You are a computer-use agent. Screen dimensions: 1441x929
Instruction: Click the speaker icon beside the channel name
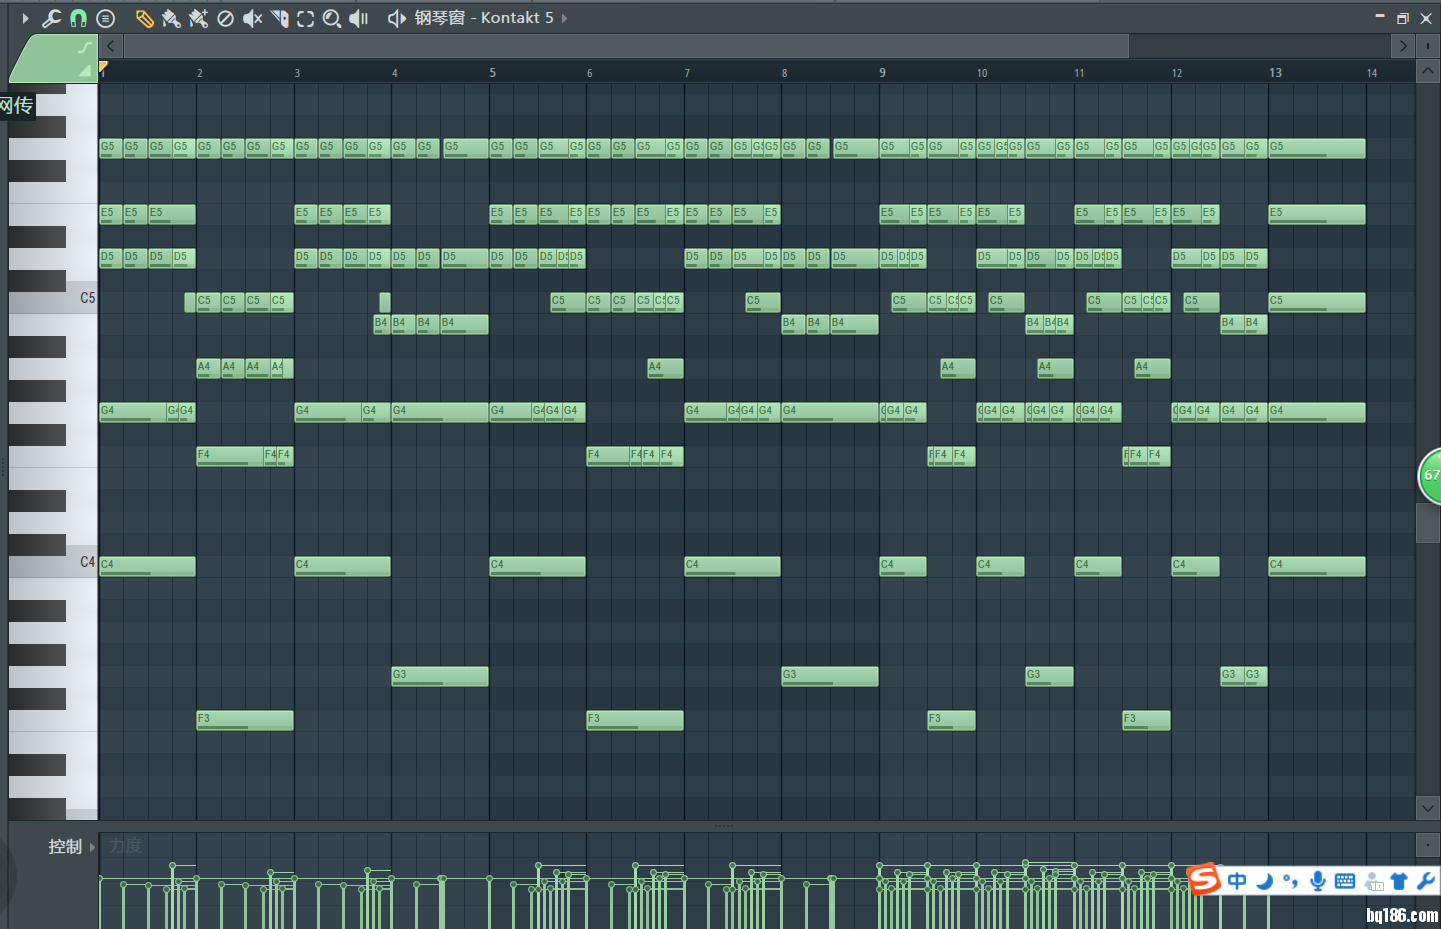click(396, 18)
